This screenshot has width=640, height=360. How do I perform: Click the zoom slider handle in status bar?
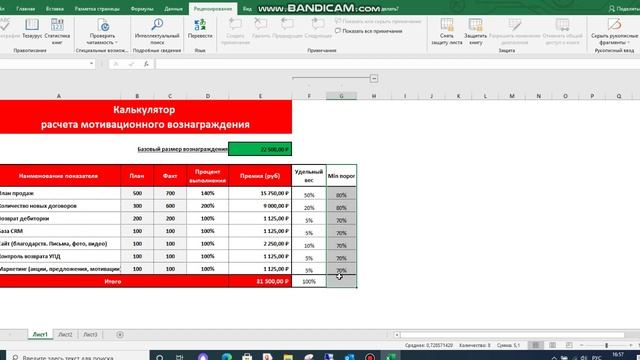[607, 345]
